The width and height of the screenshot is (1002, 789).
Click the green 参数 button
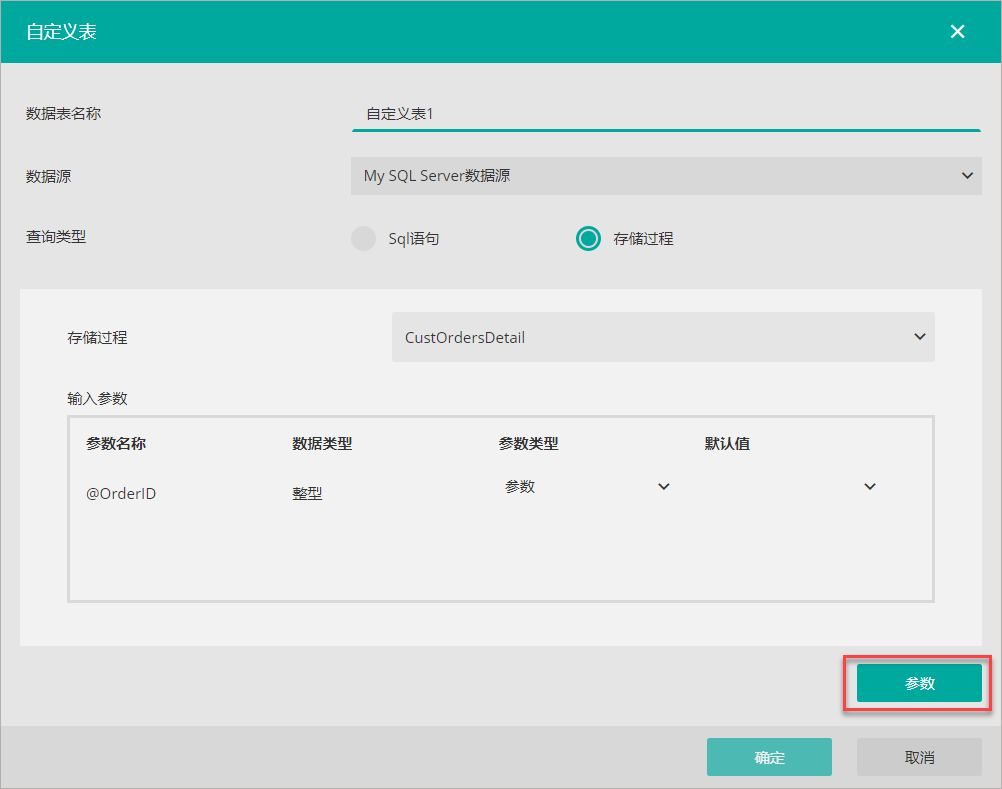coord(919,684)
